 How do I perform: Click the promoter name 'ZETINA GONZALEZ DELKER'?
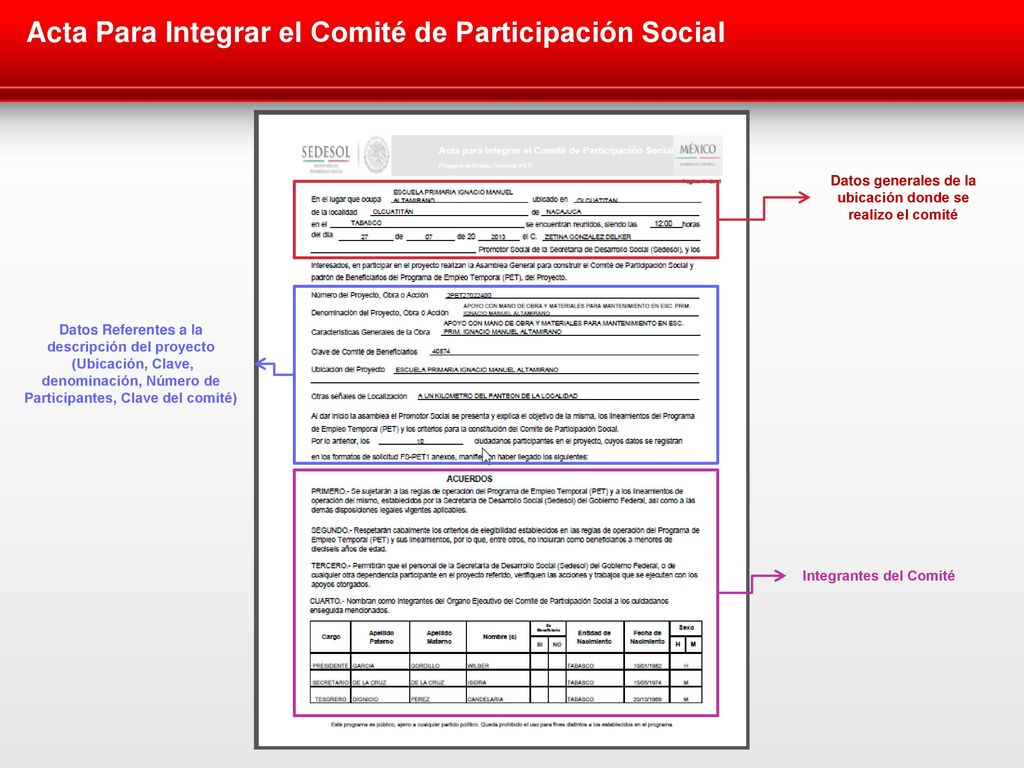(x=587, y=236)
